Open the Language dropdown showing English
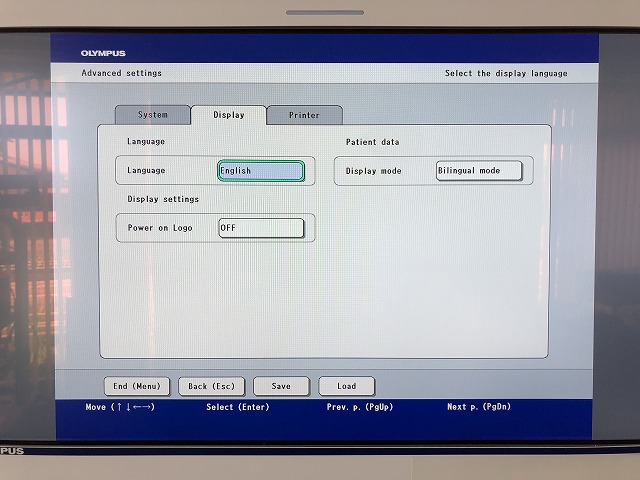This screenshot has width=640, height=480. coord(261,171)
